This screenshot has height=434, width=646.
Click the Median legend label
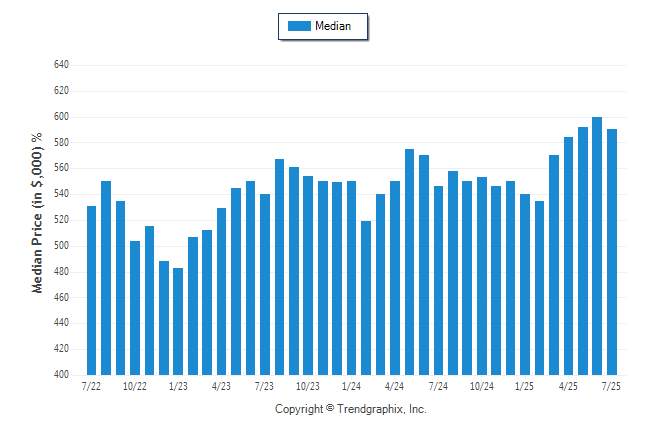pyautogui.click(x=333, y=26)
